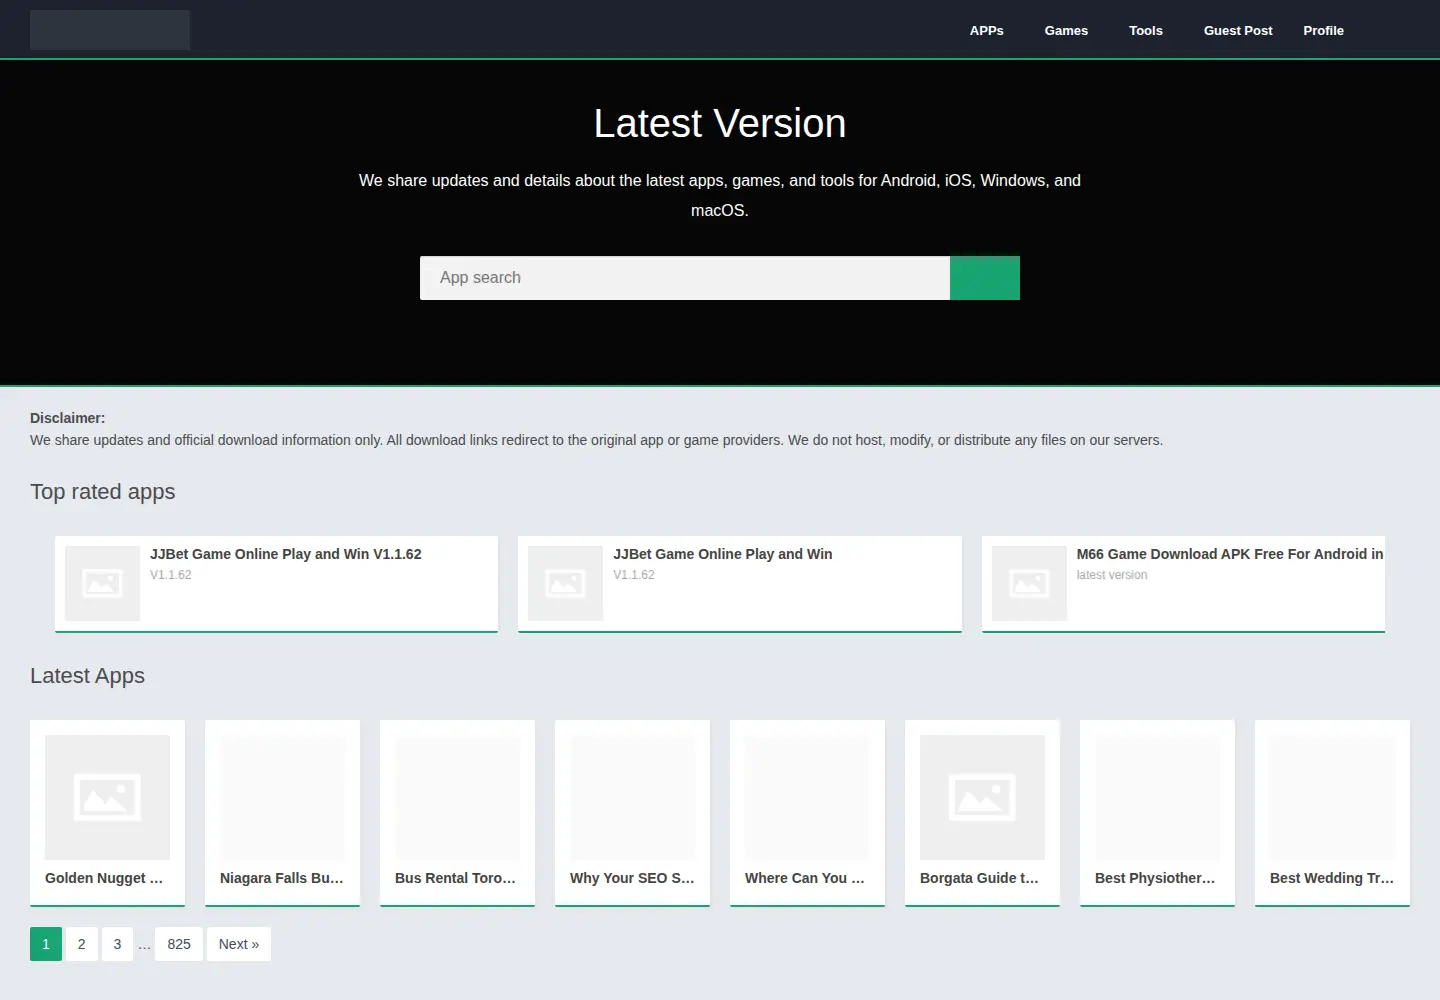Open the M66 Game Download APK title

click(1230, 554)
